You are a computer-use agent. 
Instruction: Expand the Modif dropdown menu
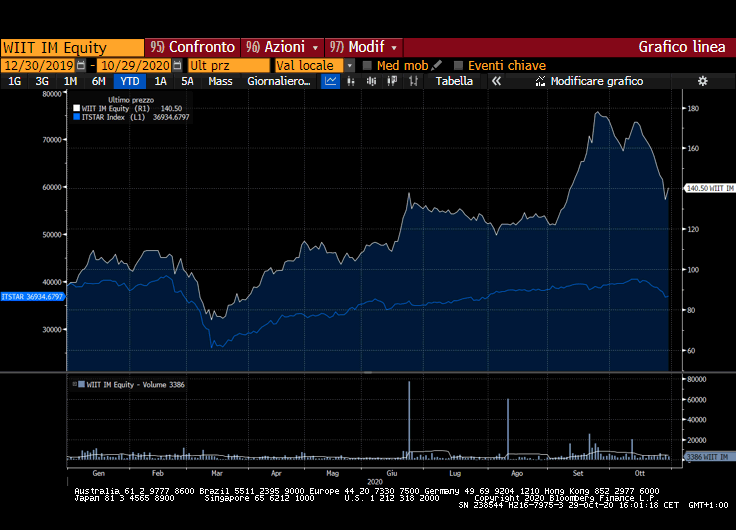click(x=394, y=47)
